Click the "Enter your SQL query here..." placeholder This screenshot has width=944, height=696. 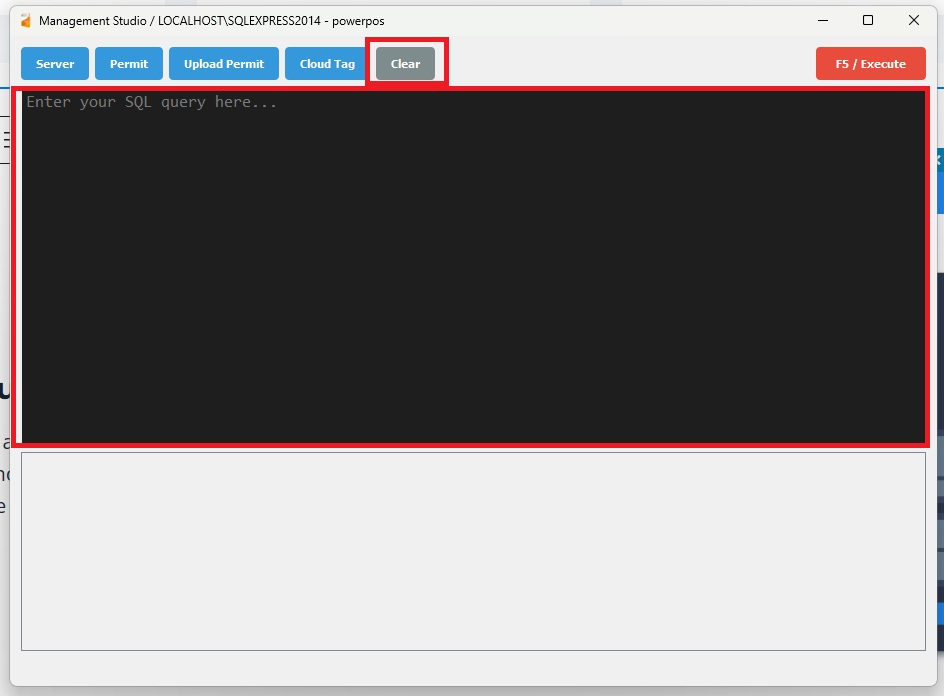click(x=151, y=102)
